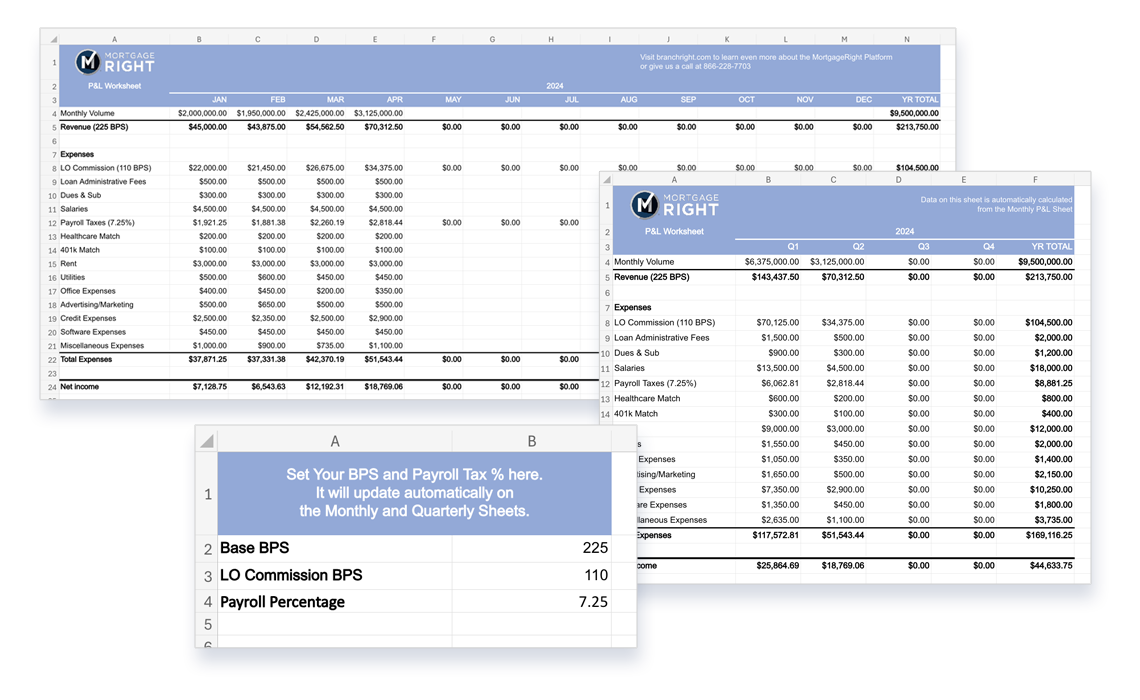Edit the Payroll Percentage value 7.25
The height and width of the screenshot is (700, 1140).
531,602
